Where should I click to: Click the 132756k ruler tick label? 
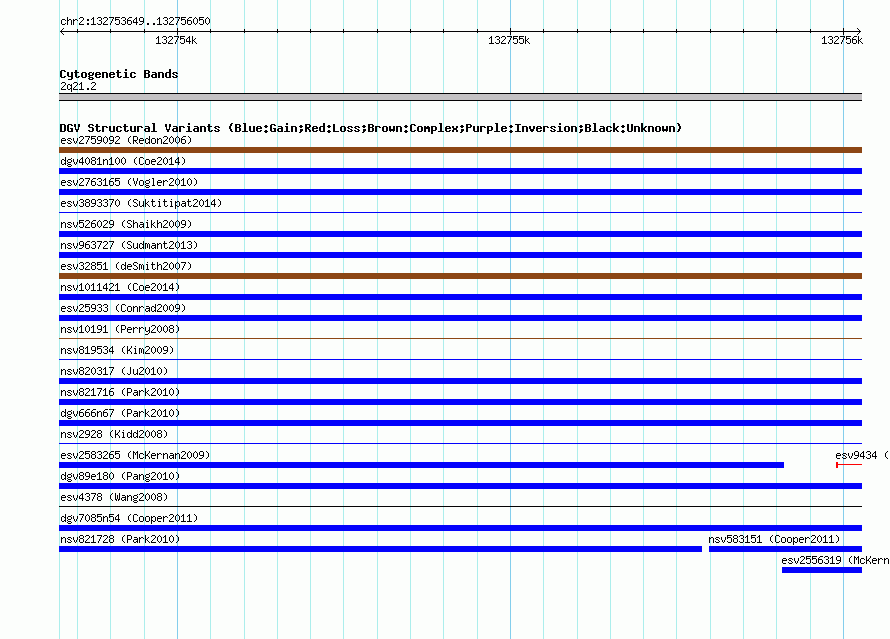(x=842, y=40)
